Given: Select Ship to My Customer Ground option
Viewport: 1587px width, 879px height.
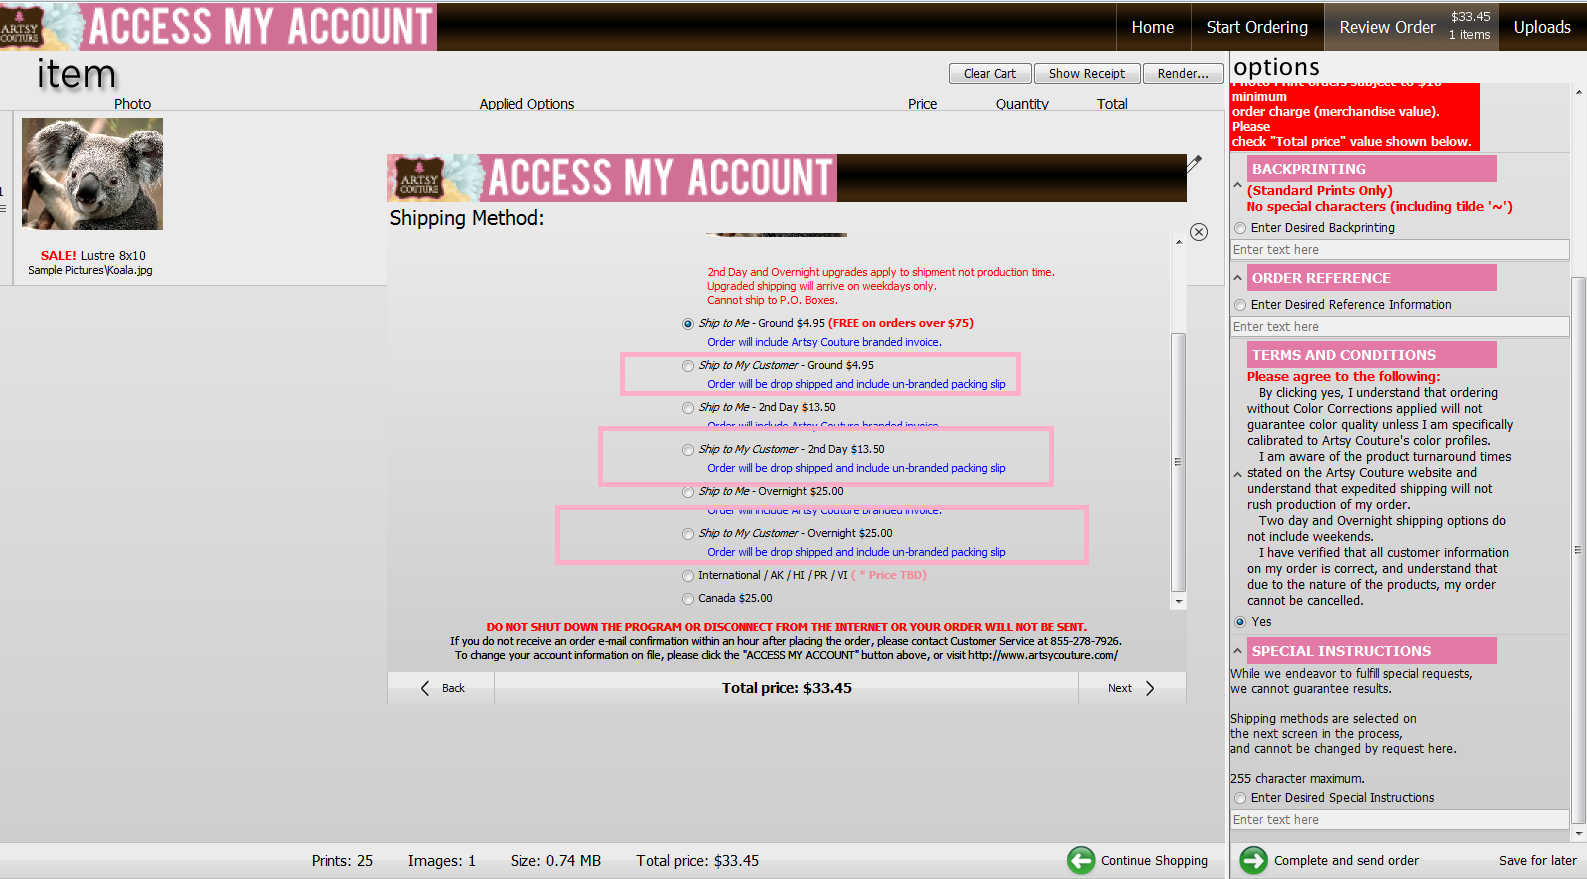Looking at the screenshot, I should coord(688,366).
